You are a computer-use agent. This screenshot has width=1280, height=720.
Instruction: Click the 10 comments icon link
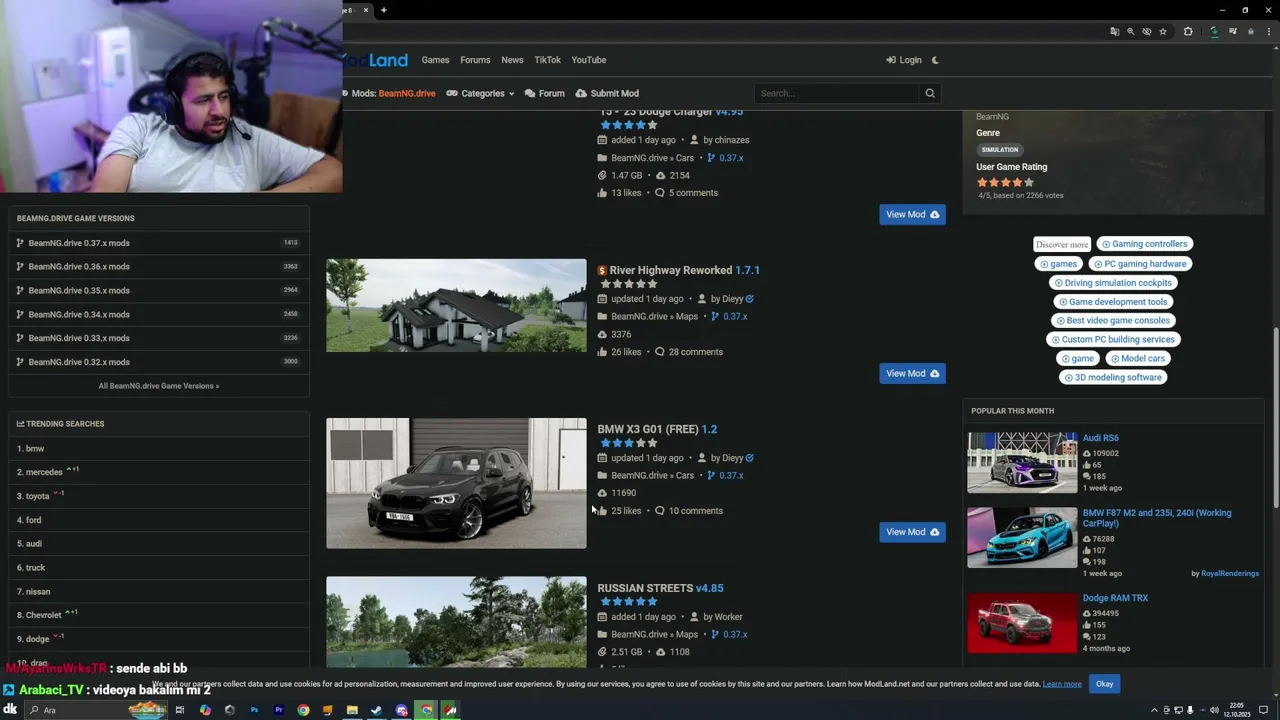coord(688,511)
